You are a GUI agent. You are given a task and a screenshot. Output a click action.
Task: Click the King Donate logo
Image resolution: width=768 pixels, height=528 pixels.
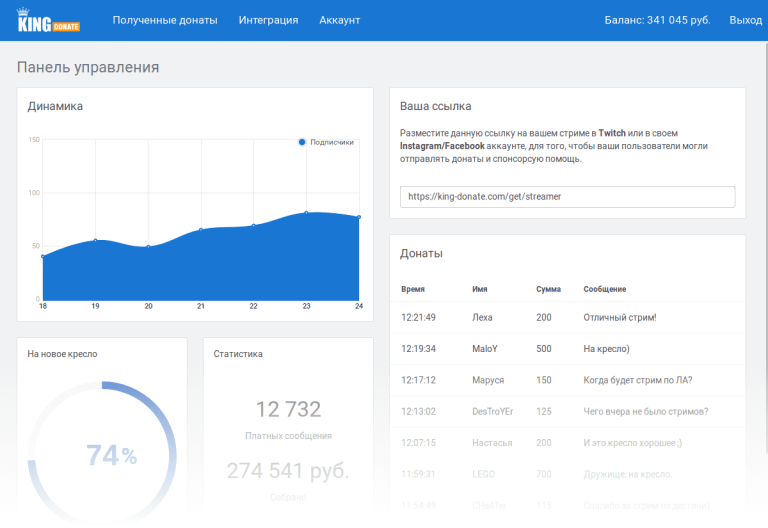[x=48, y=20]
